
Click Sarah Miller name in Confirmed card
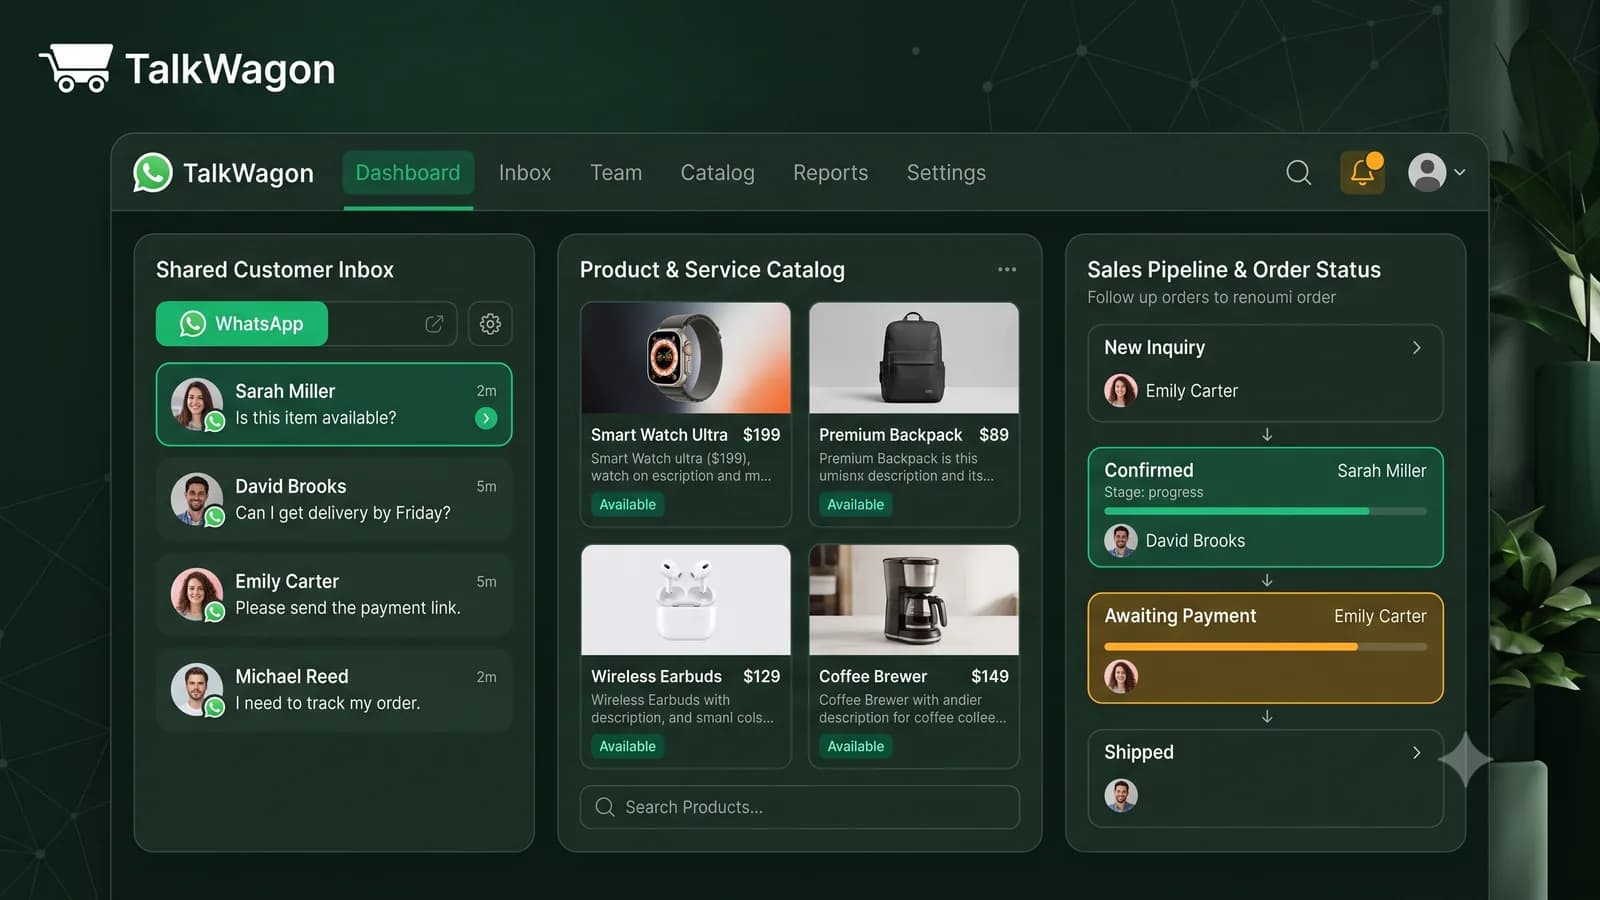click(1382, 471)
